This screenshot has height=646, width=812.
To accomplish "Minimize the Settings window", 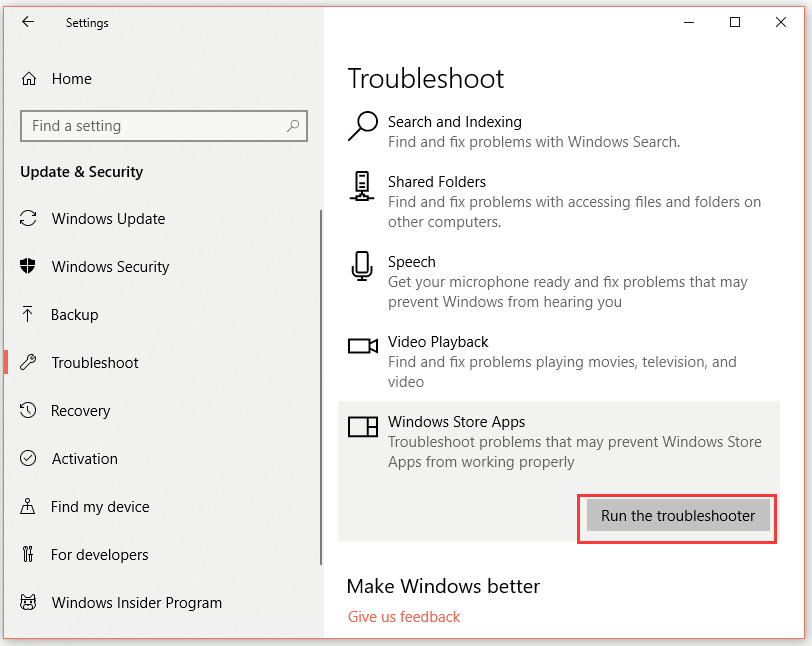I will pos(689,22).
